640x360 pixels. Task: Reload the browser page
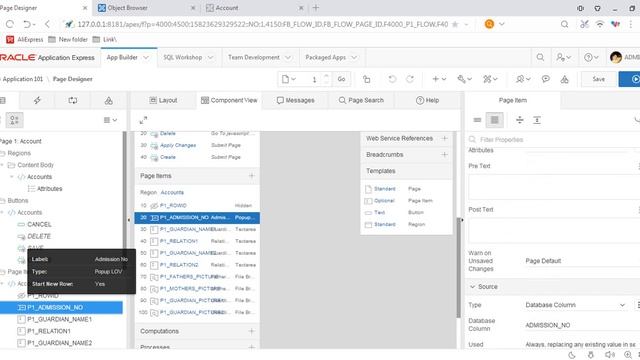10,24
